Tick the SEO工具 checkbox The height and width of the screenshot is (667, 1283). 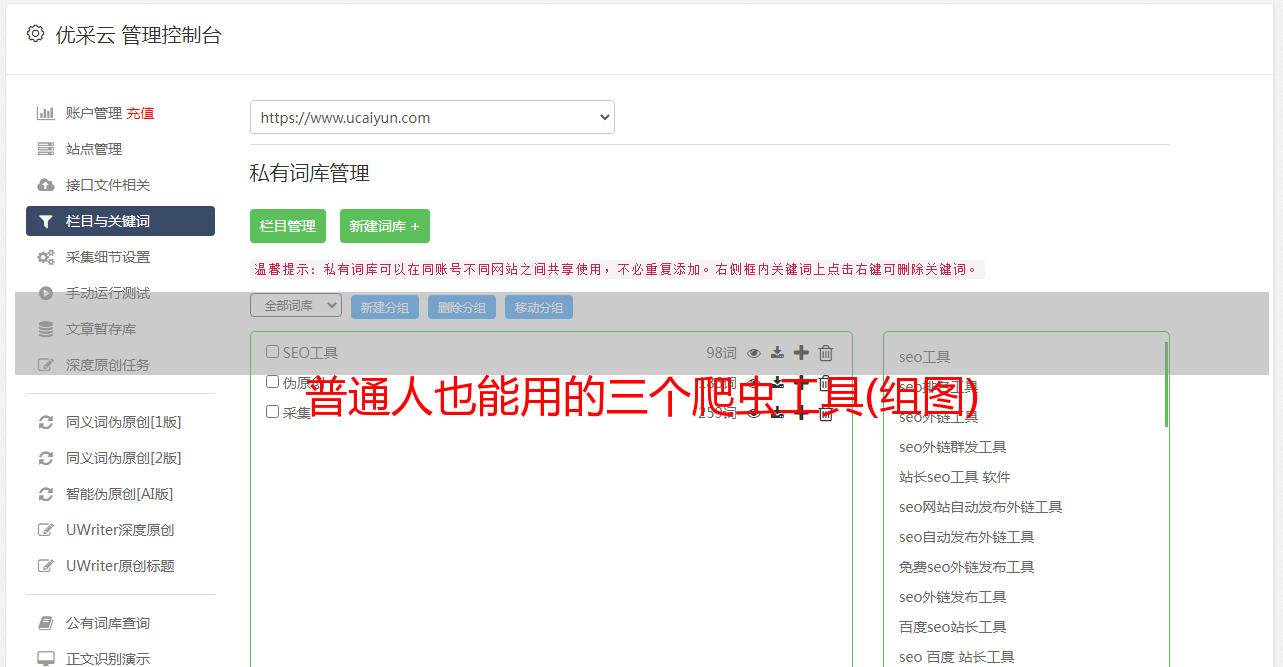tap(272, 352)
